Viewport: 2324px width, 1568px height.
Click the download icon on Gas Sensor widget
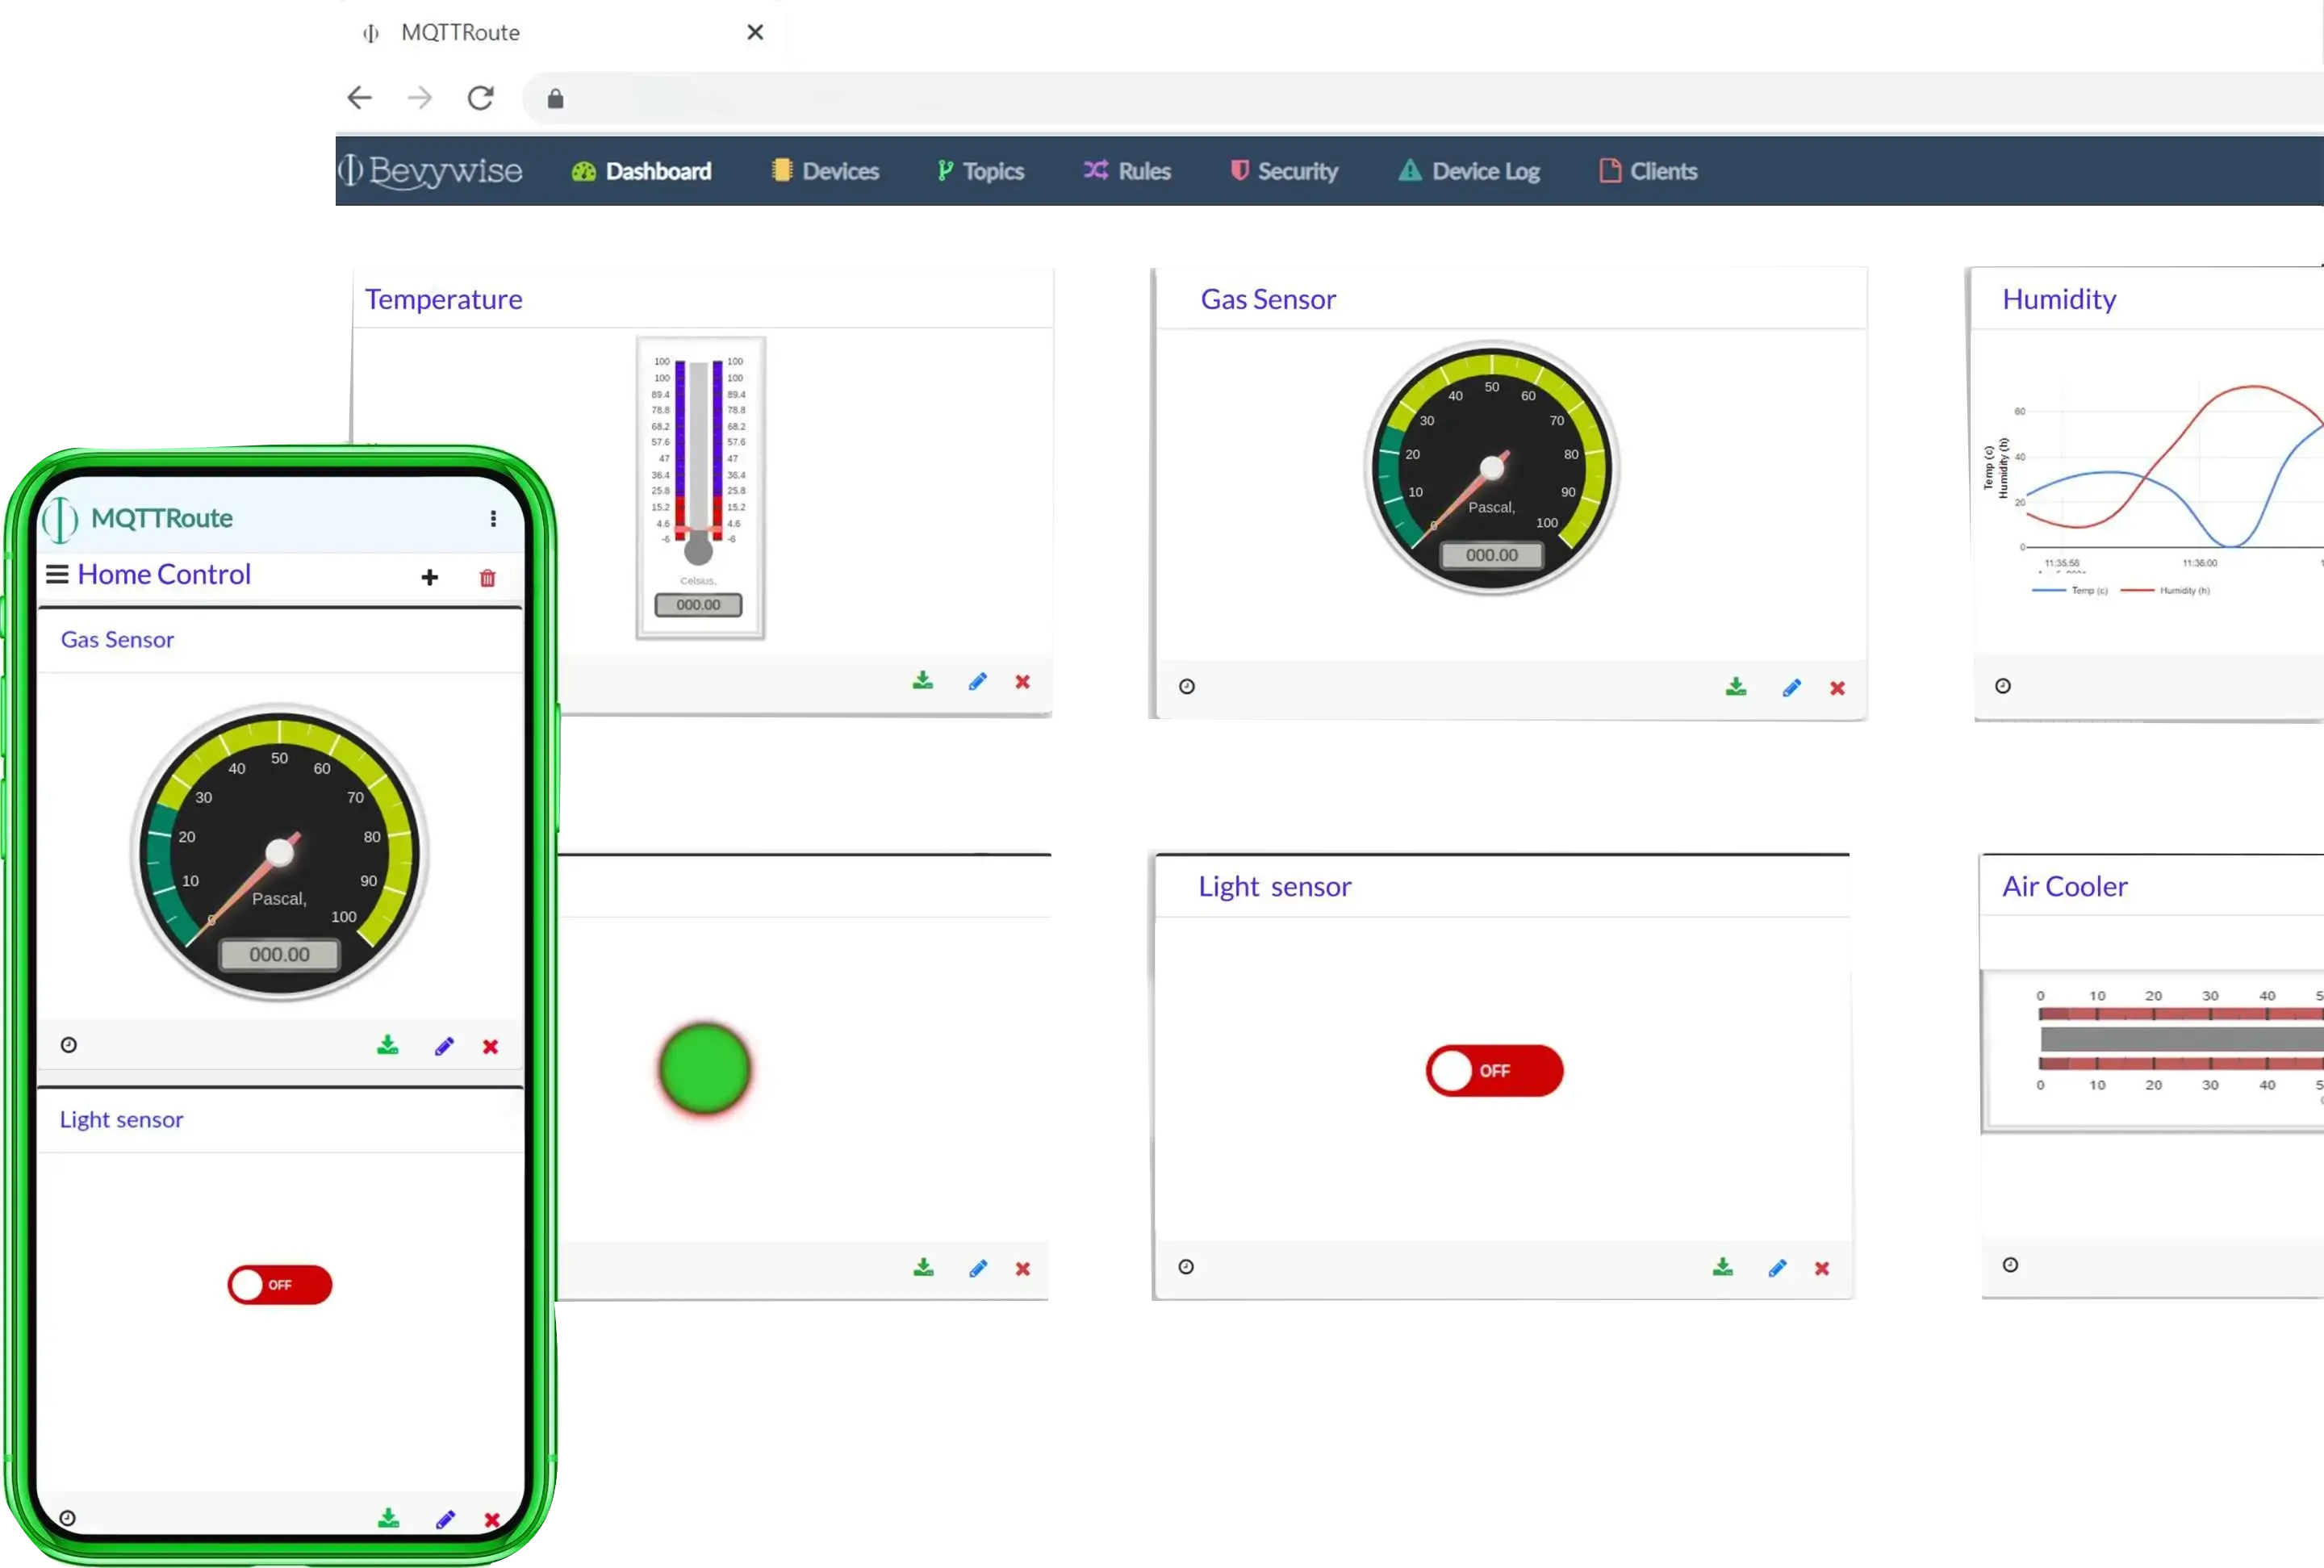click(1736, 686)
